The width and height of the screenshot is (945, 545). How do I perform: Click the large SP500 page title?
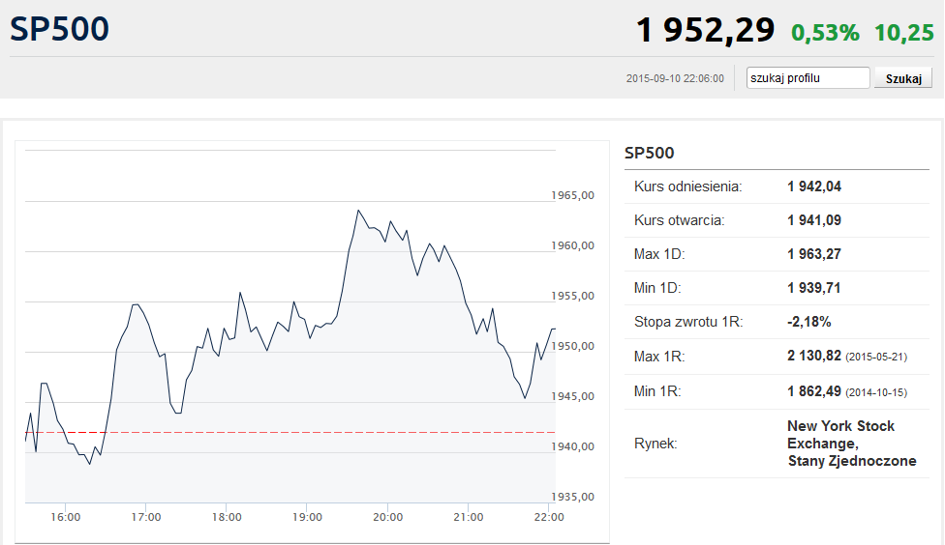click(60, 29)
